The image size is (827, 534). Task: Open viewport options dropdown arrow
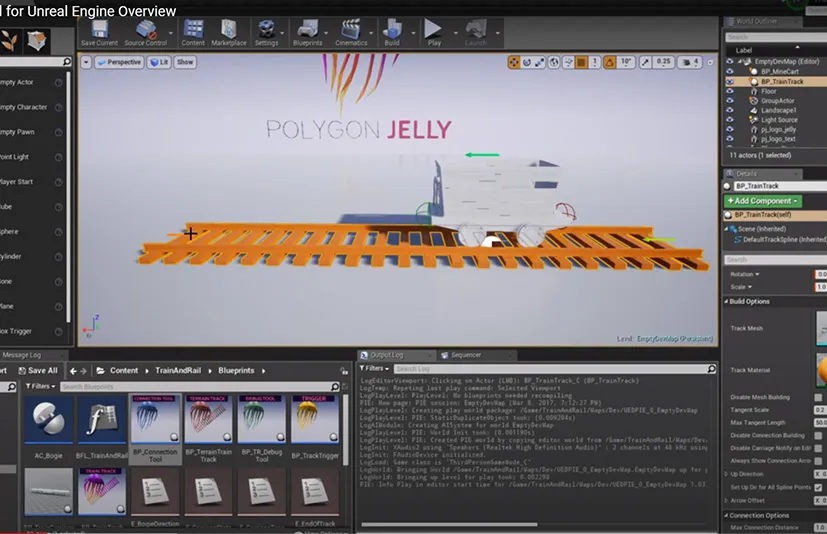point(86,62)
